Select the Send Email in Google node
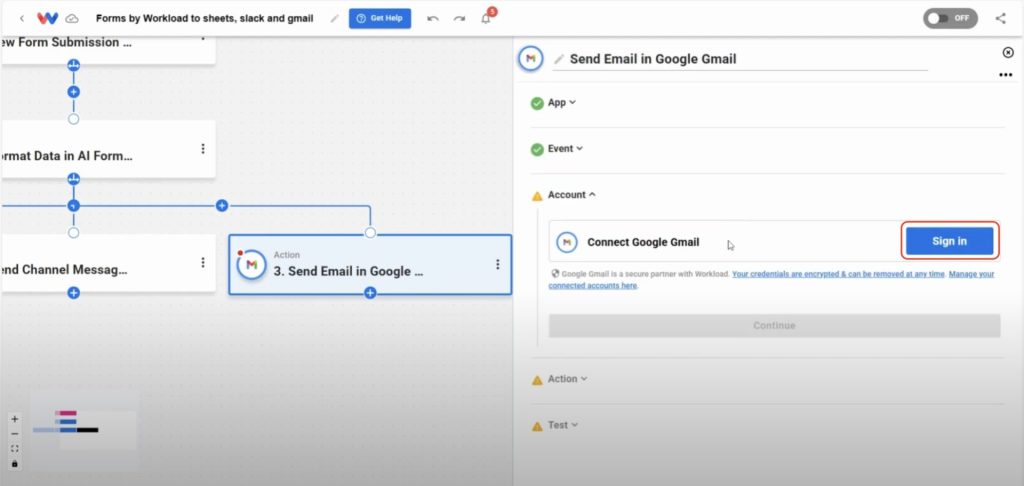Viewport: 1024px width, 486px height. 370,265
